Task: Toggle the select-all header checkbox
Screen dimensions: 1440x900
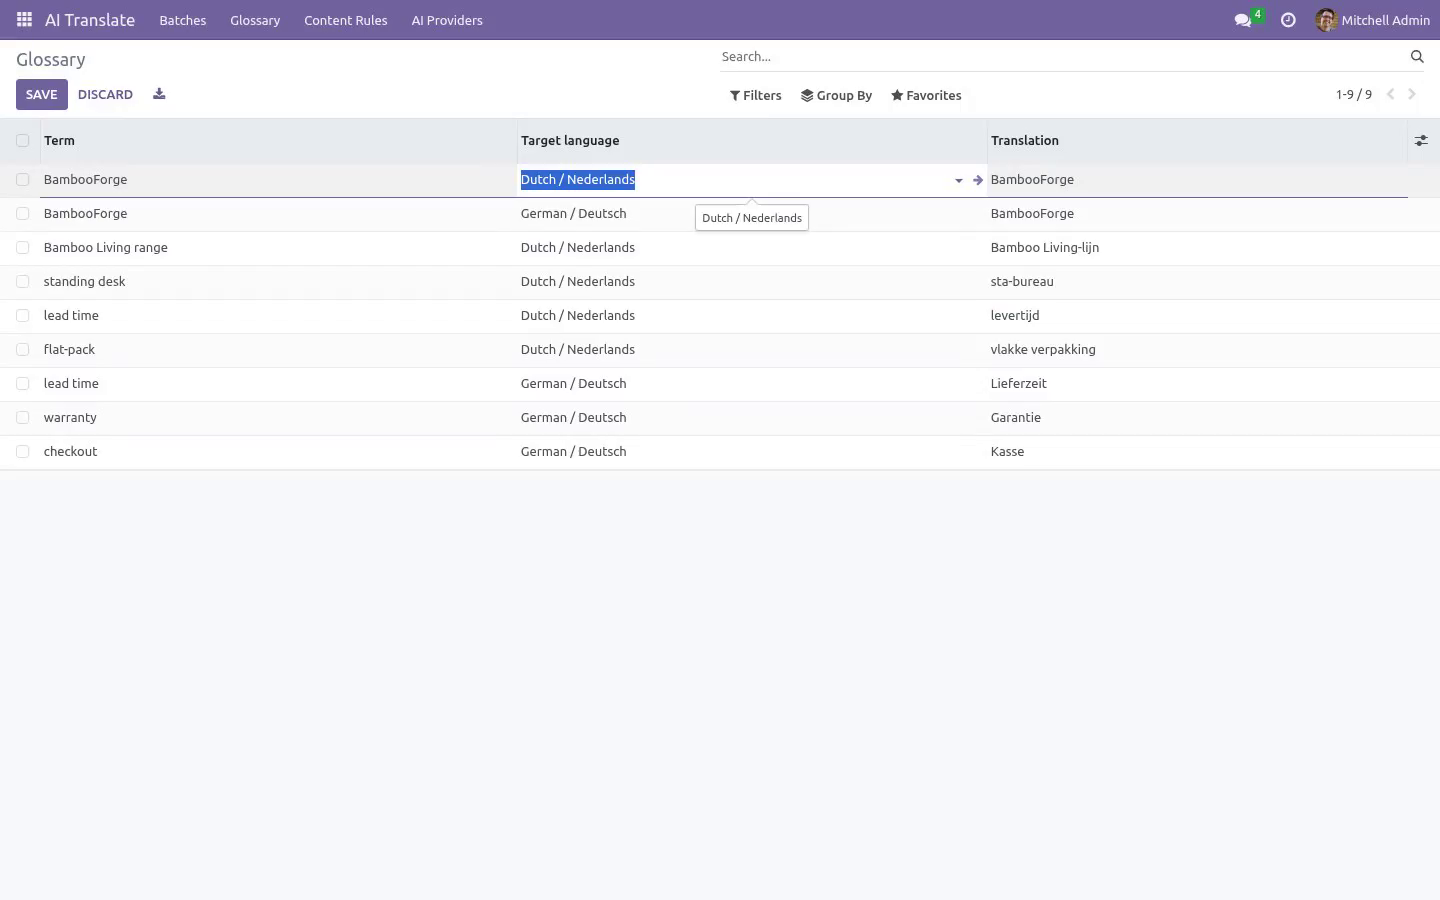Action: pos(22,141)
